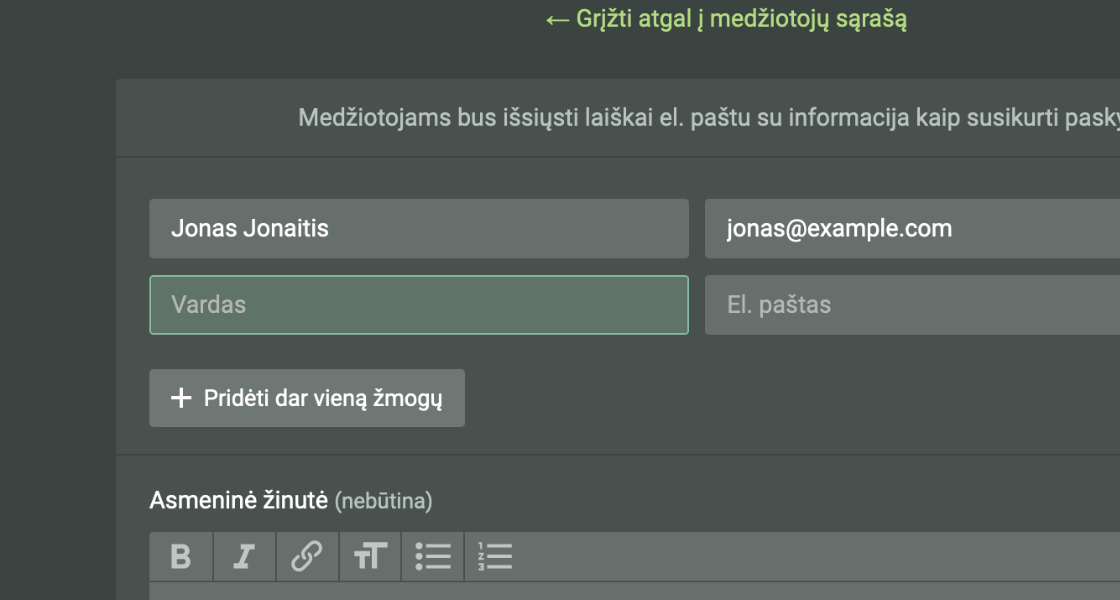This screenshot has height=600, width=1120.
Task: Click the left arrow before Grįžti atgal
Action: pyautogui.click(x=557, y=20)
